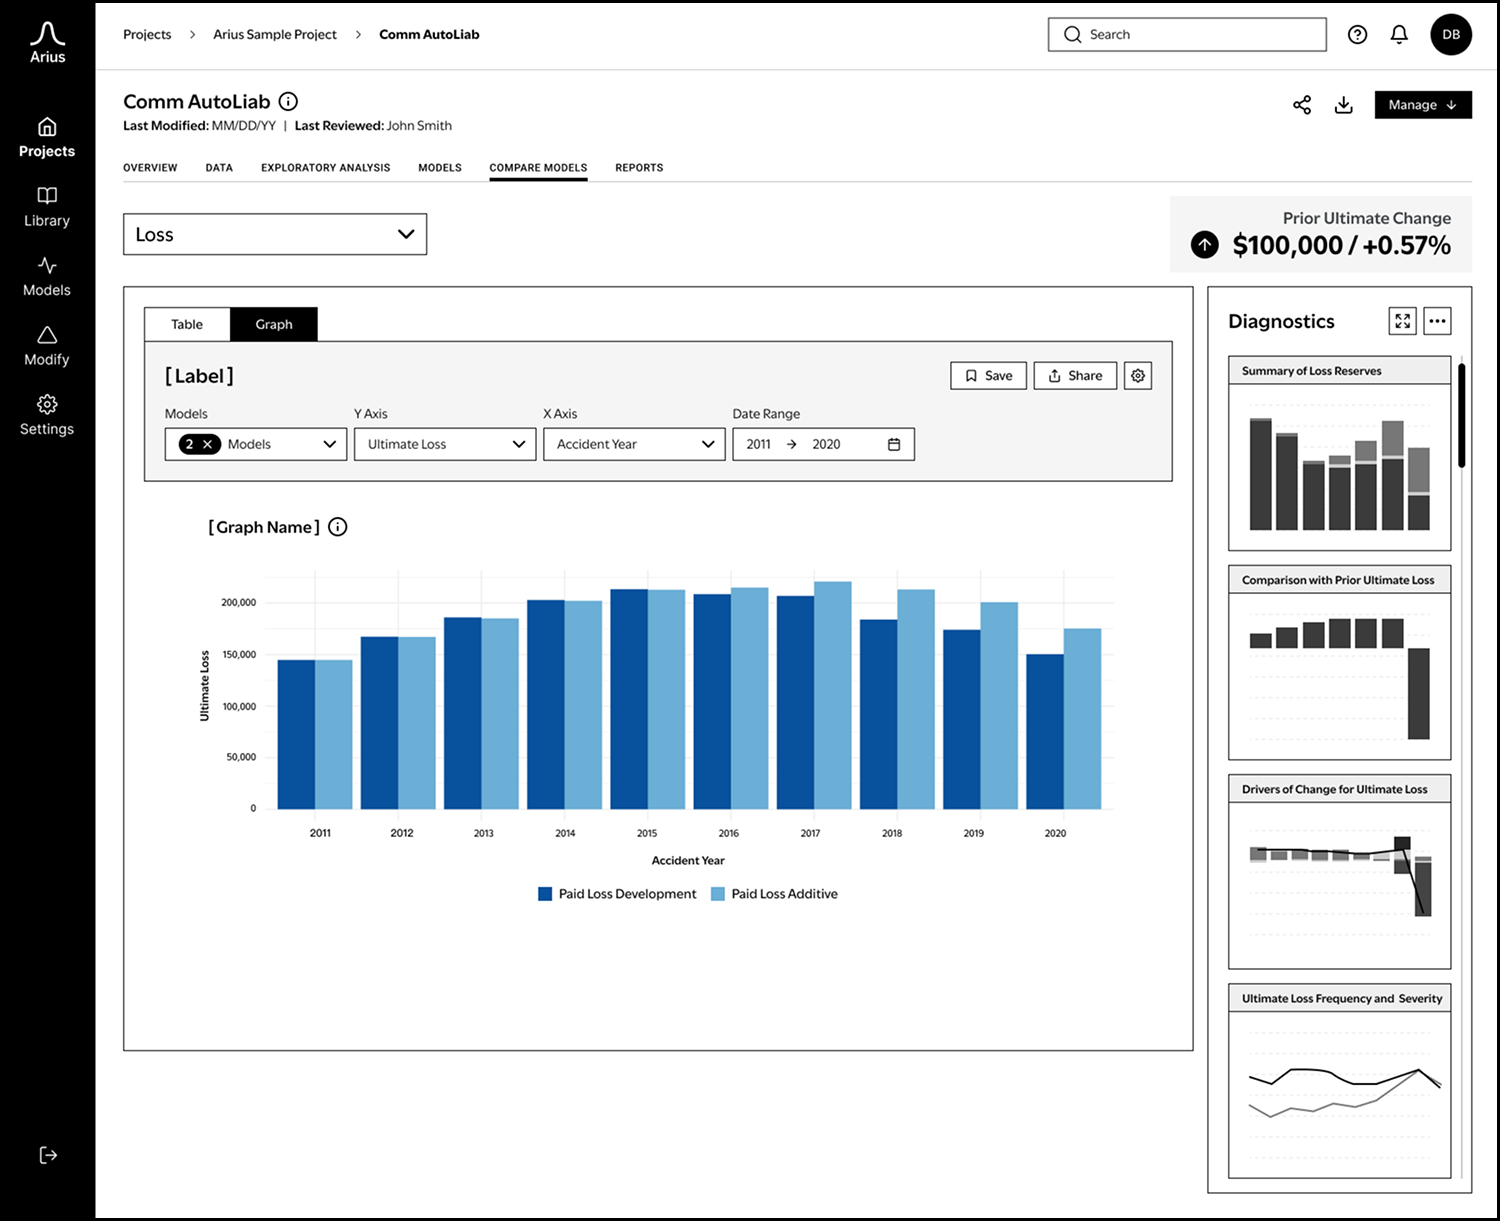Click the search magnifier icon
Image resolution: width=1500 pixels, height=1221 pixels.
coord(1073,35)
